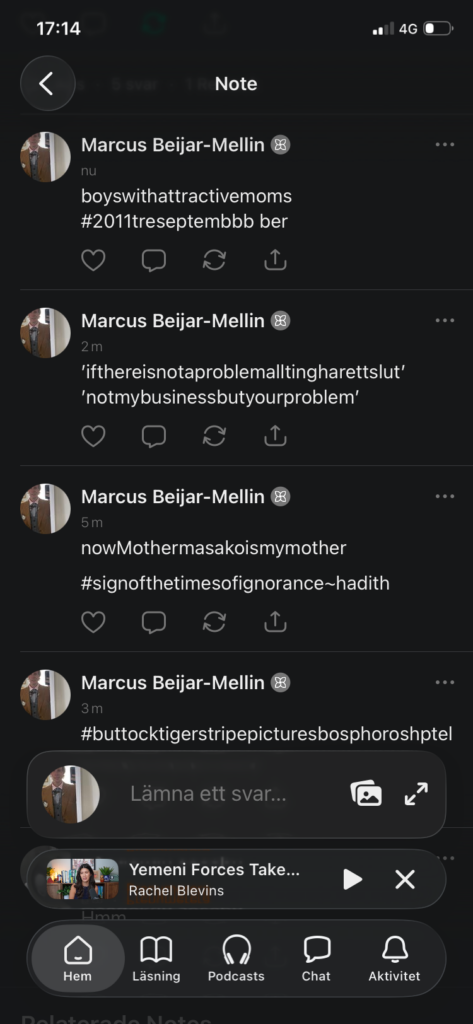This screenshot has height=1024, width=473.
Task: Open Marcus Beijar-Mellin's profile from the top note
Action: tap(172, 144)
